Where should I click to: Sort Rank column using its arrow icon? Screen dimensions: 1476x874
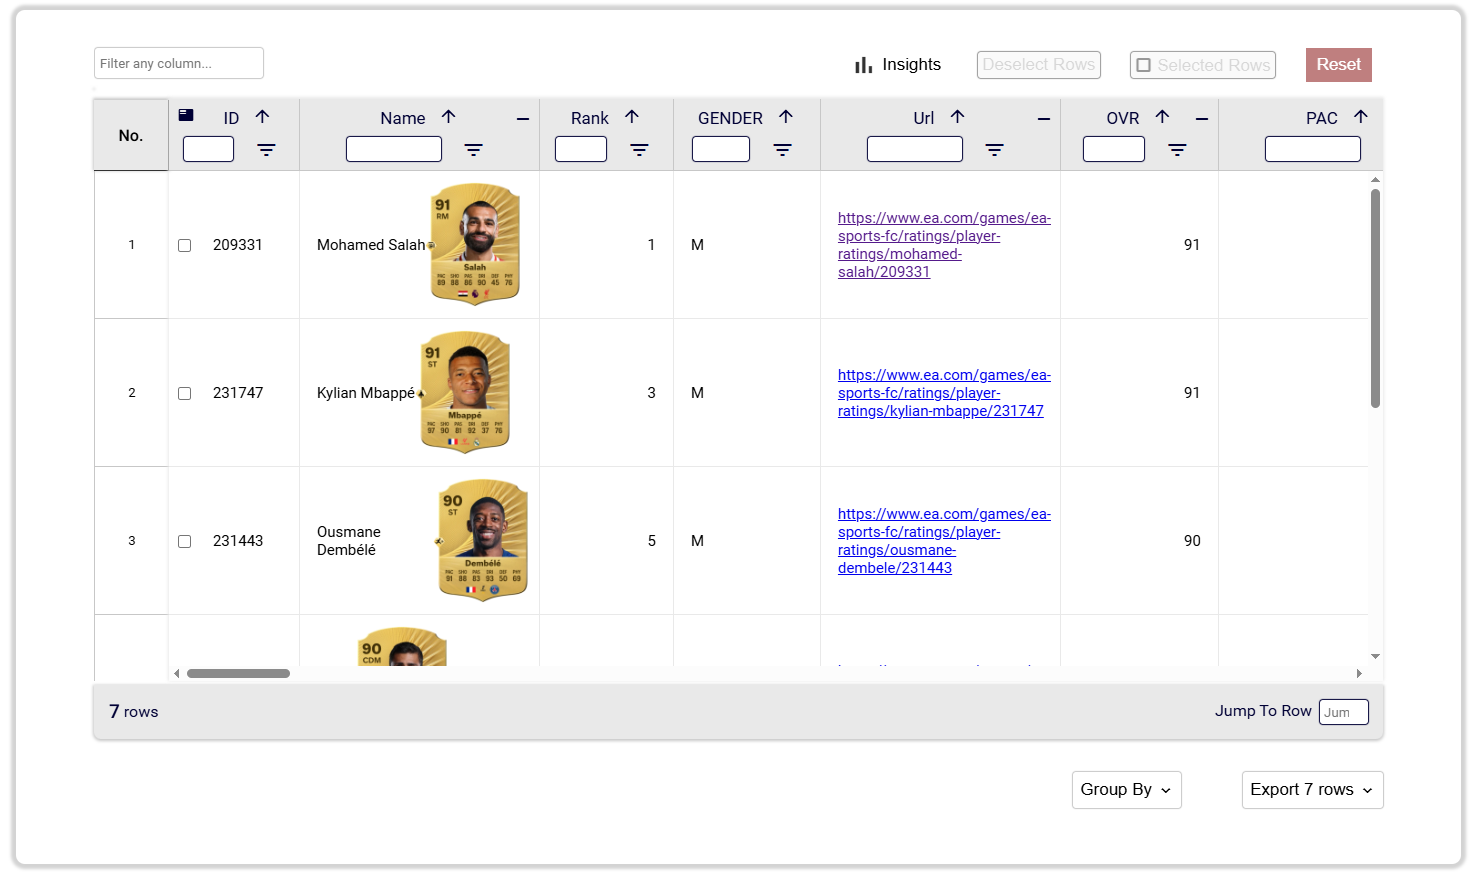click(x=632, y=117)
